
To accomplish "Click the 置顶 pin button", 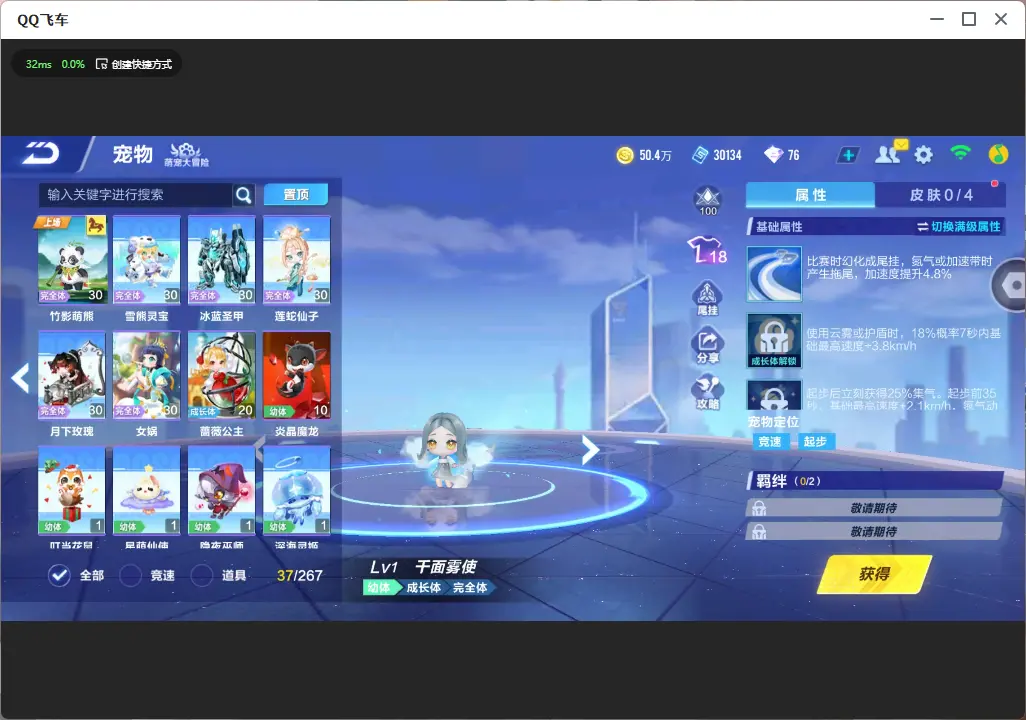I will pyautogui.click(x=296, y=194).
